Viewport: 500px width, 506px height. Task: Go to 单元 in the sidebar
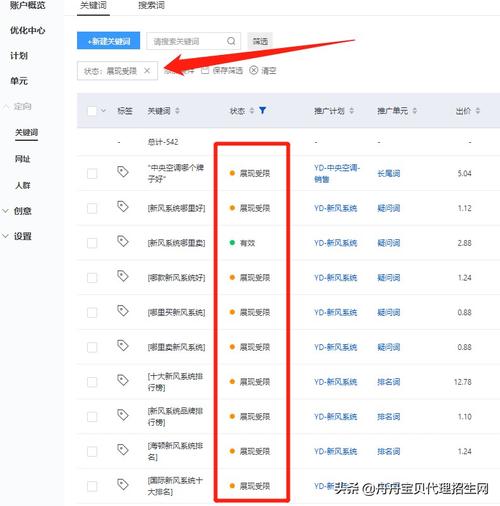19,81
